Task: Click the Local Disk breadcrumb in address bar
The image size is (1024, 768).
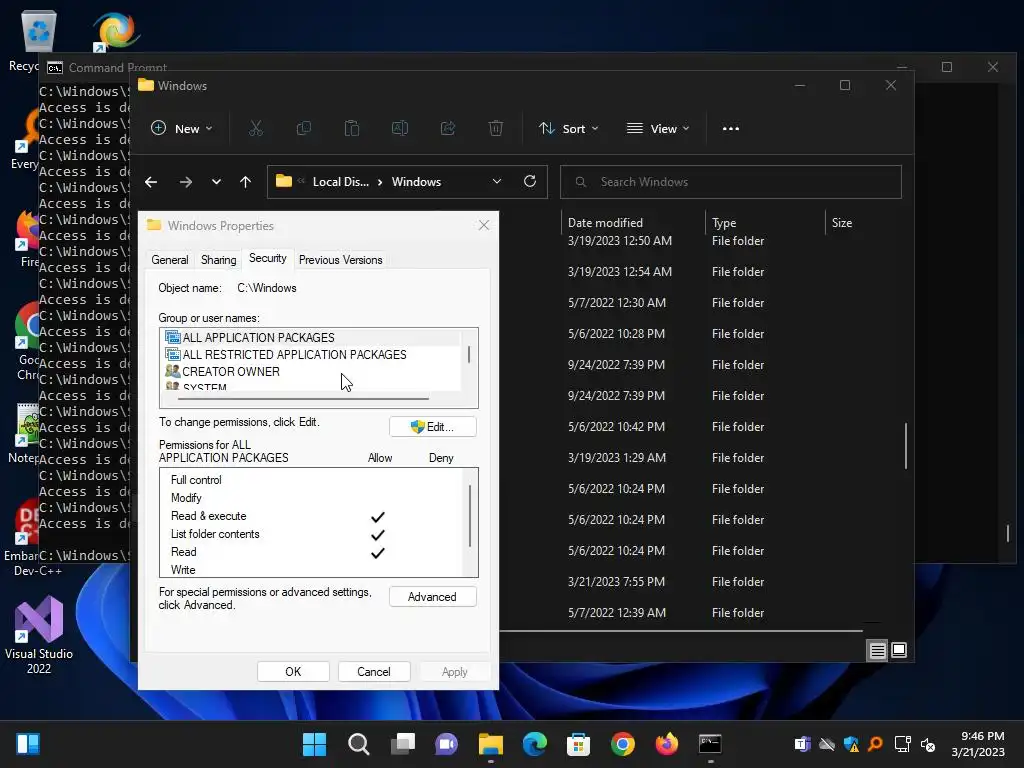Action: click(340, 182)
